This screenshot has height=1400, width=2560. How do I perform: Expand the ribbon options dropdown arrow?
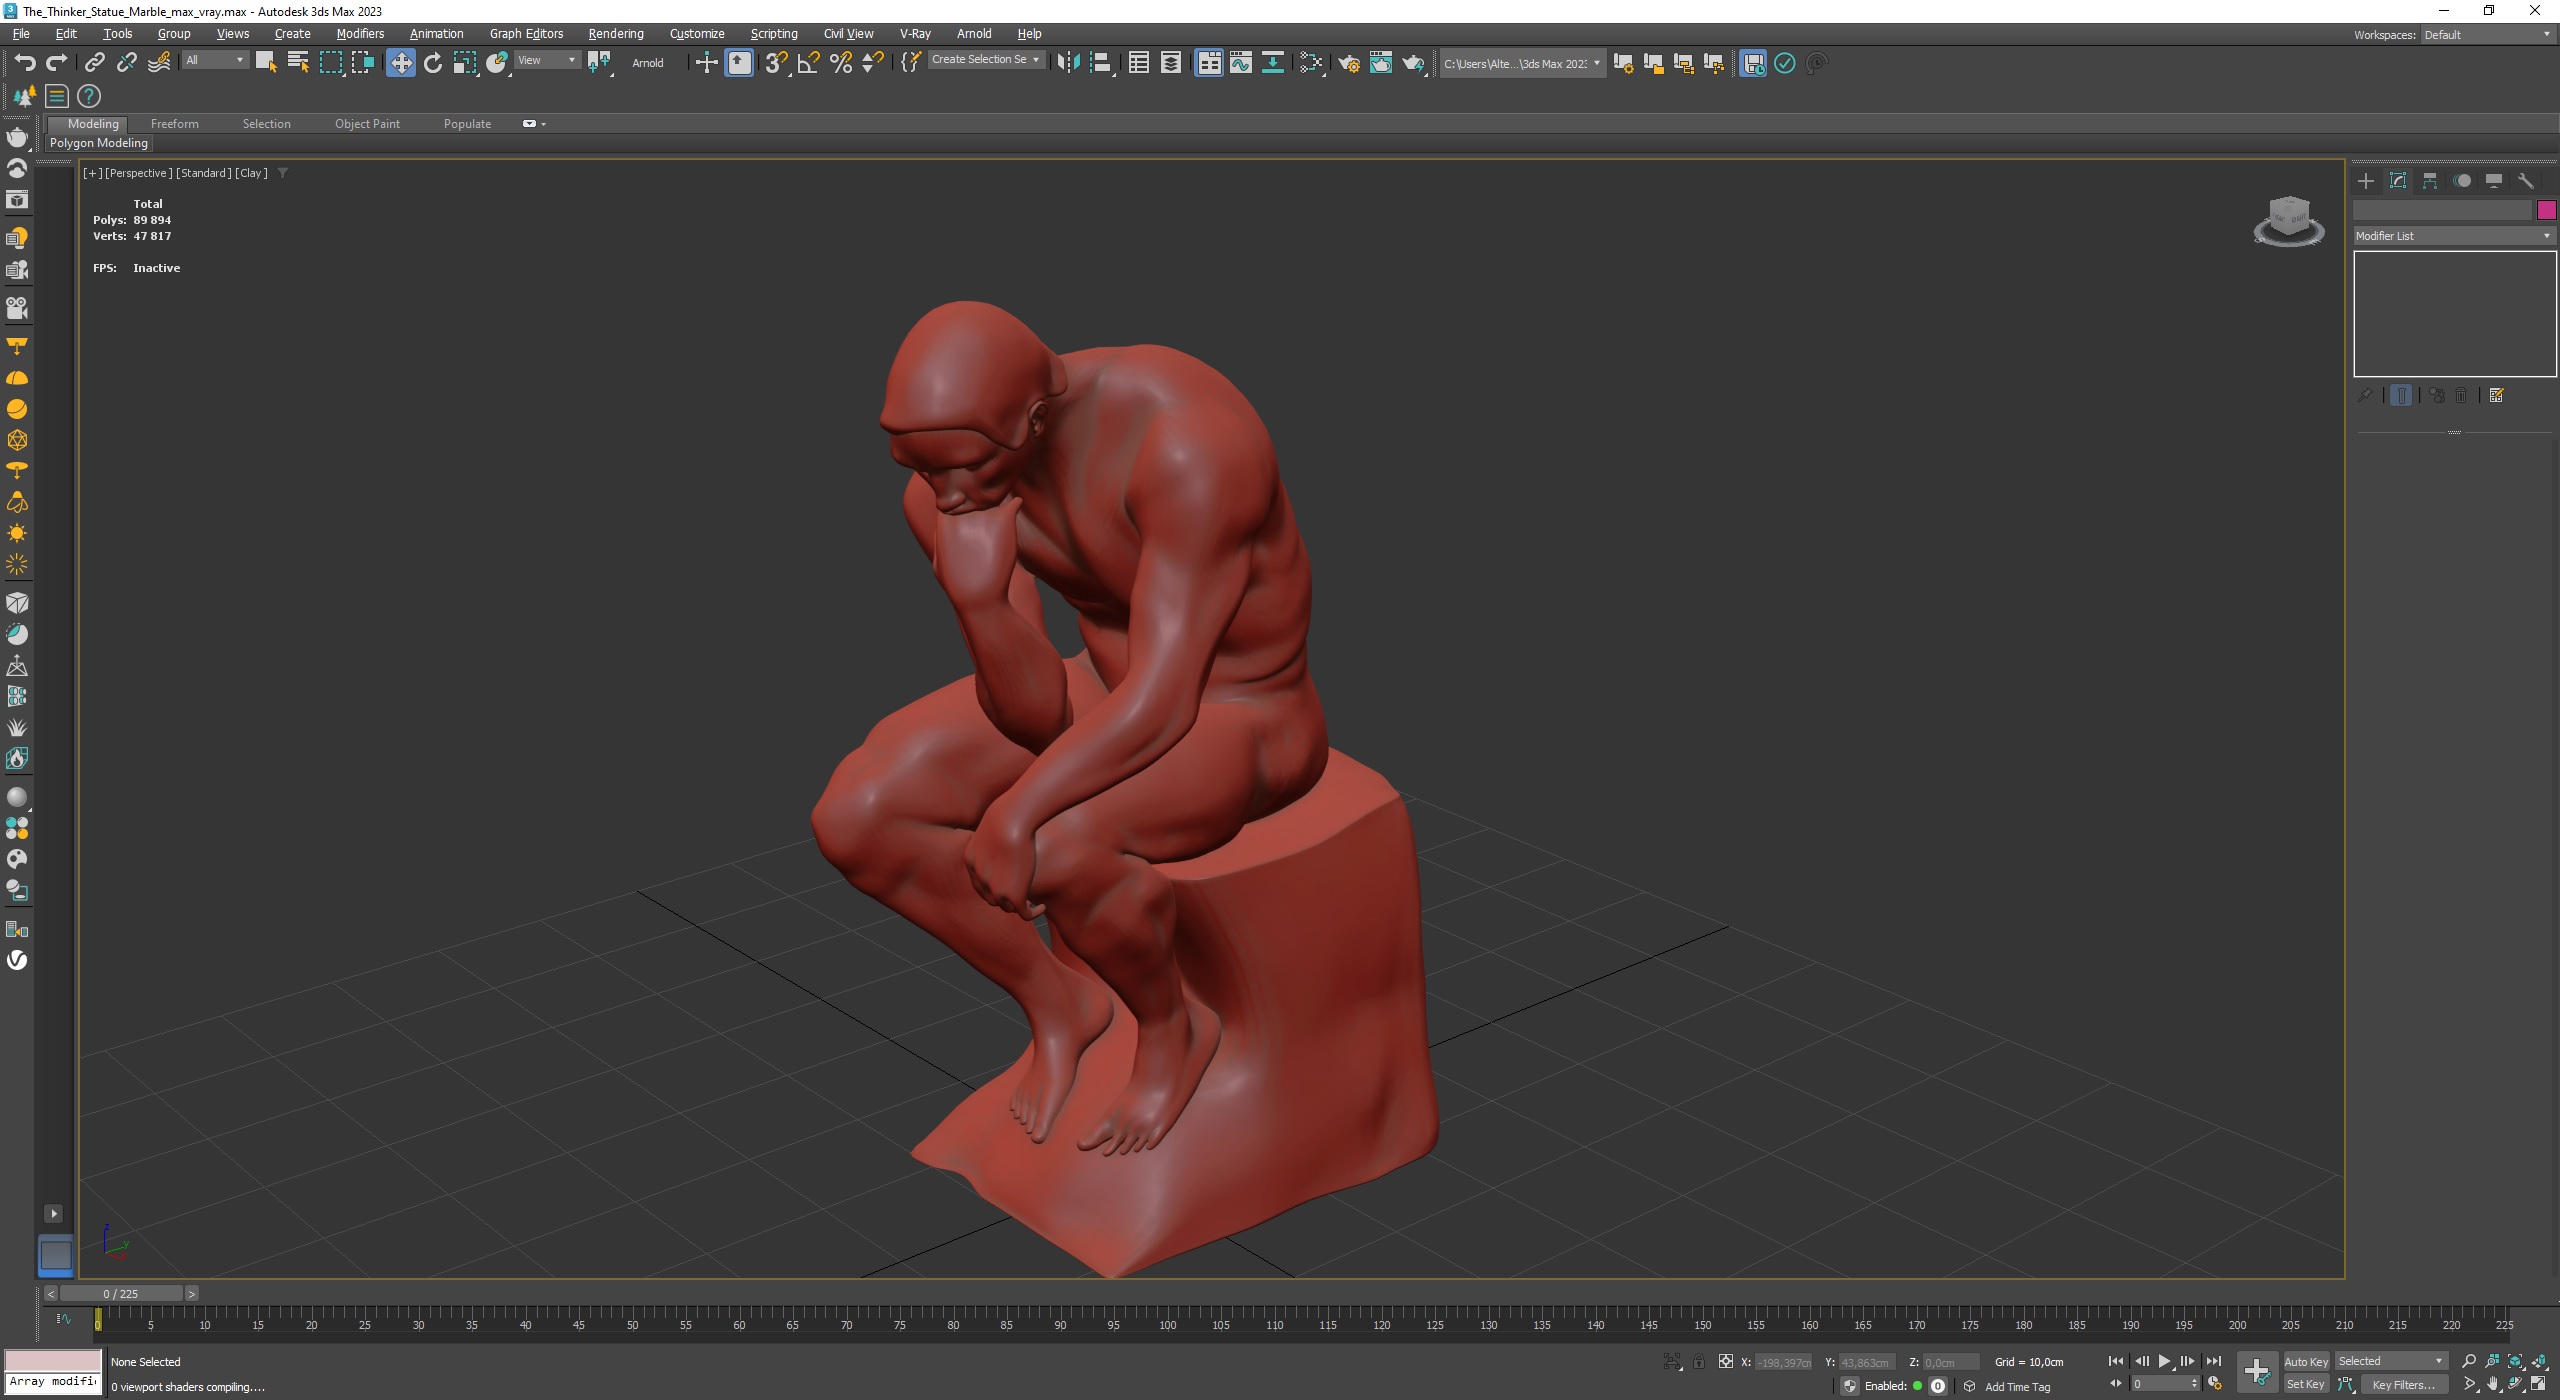tap(543, 124)
